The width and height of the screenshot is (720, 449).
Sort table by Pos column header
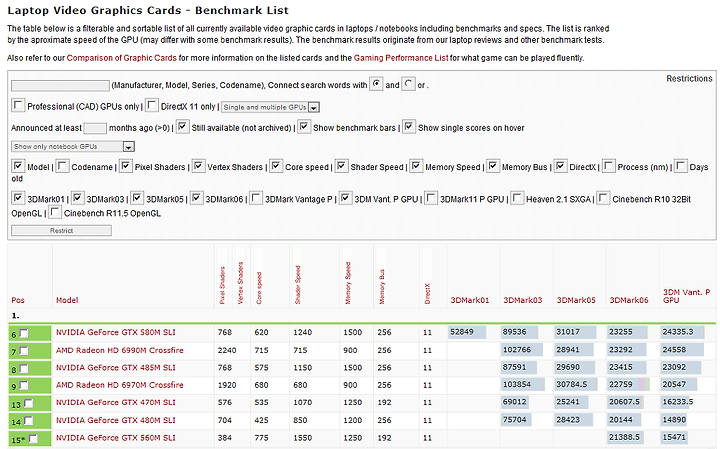click(18, 300)
